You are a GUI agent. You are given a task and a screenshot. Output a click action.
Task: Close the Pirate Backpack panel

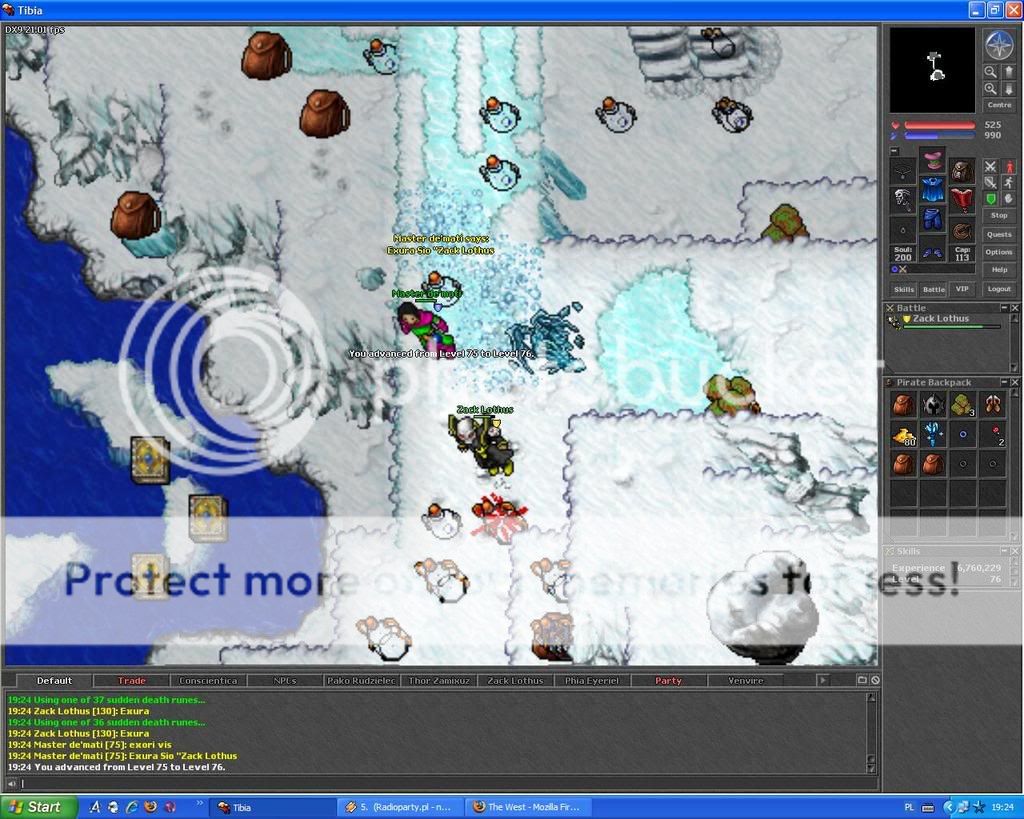click(1015, 382)
